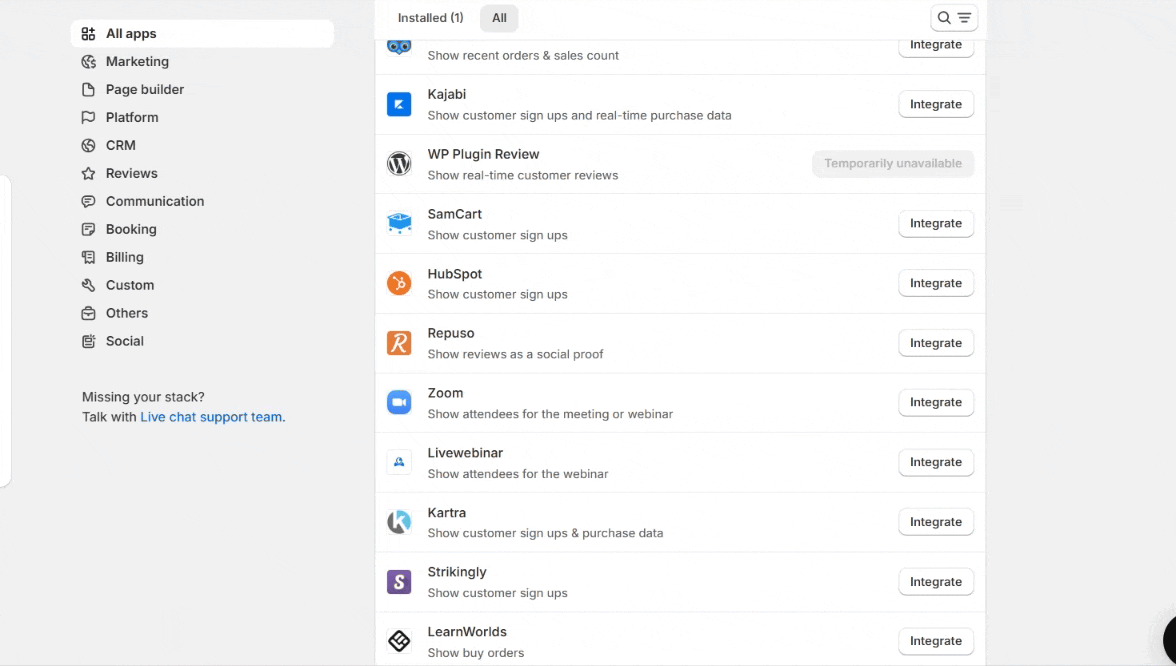Switch to the Installed (1) tab
Viewport: 1176px width, 666px height.
coord(430,18)
